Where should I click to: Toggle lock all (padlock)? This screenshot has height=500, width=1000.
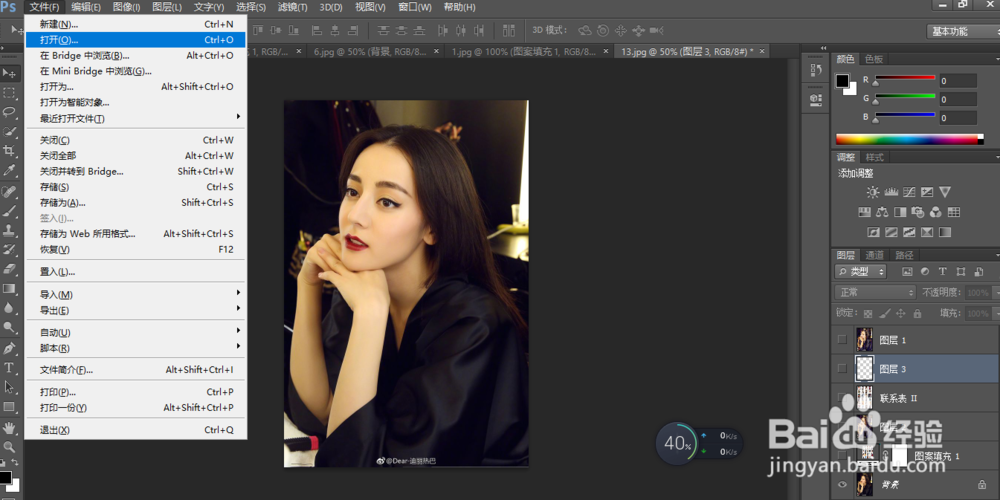pyautogui.click(x=917, y=314)
